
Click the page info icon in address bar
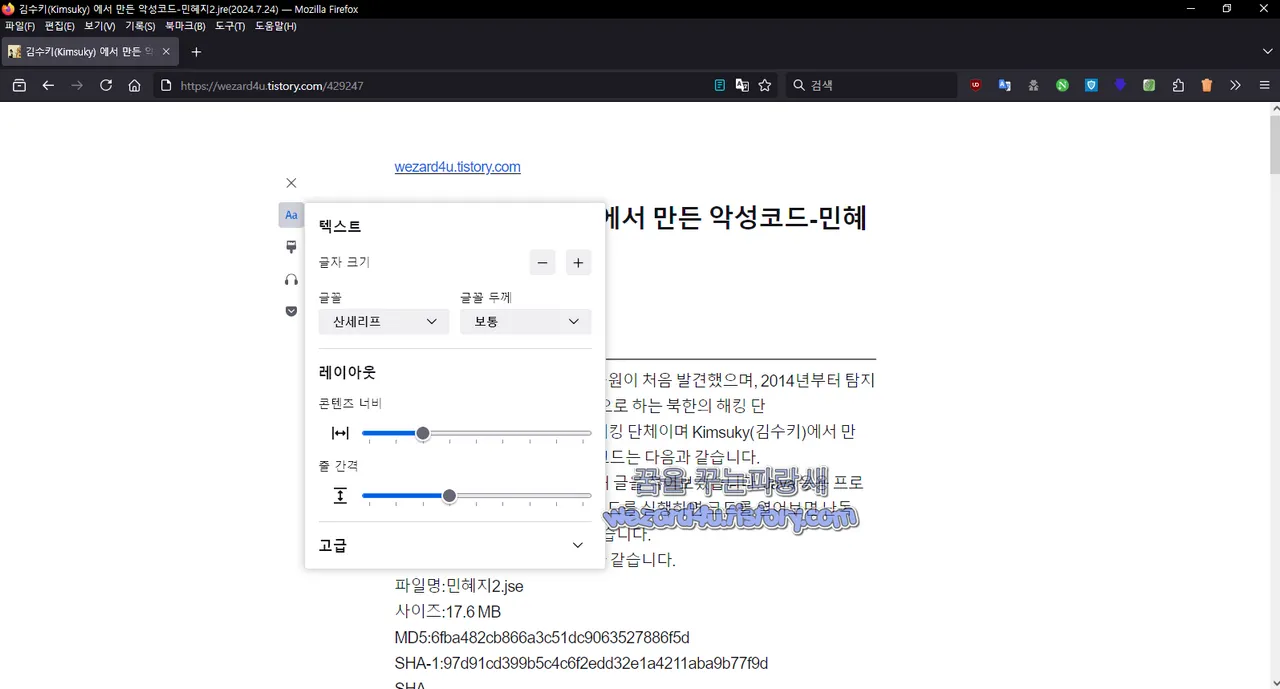pyautogui.click(x=166, y=86)
